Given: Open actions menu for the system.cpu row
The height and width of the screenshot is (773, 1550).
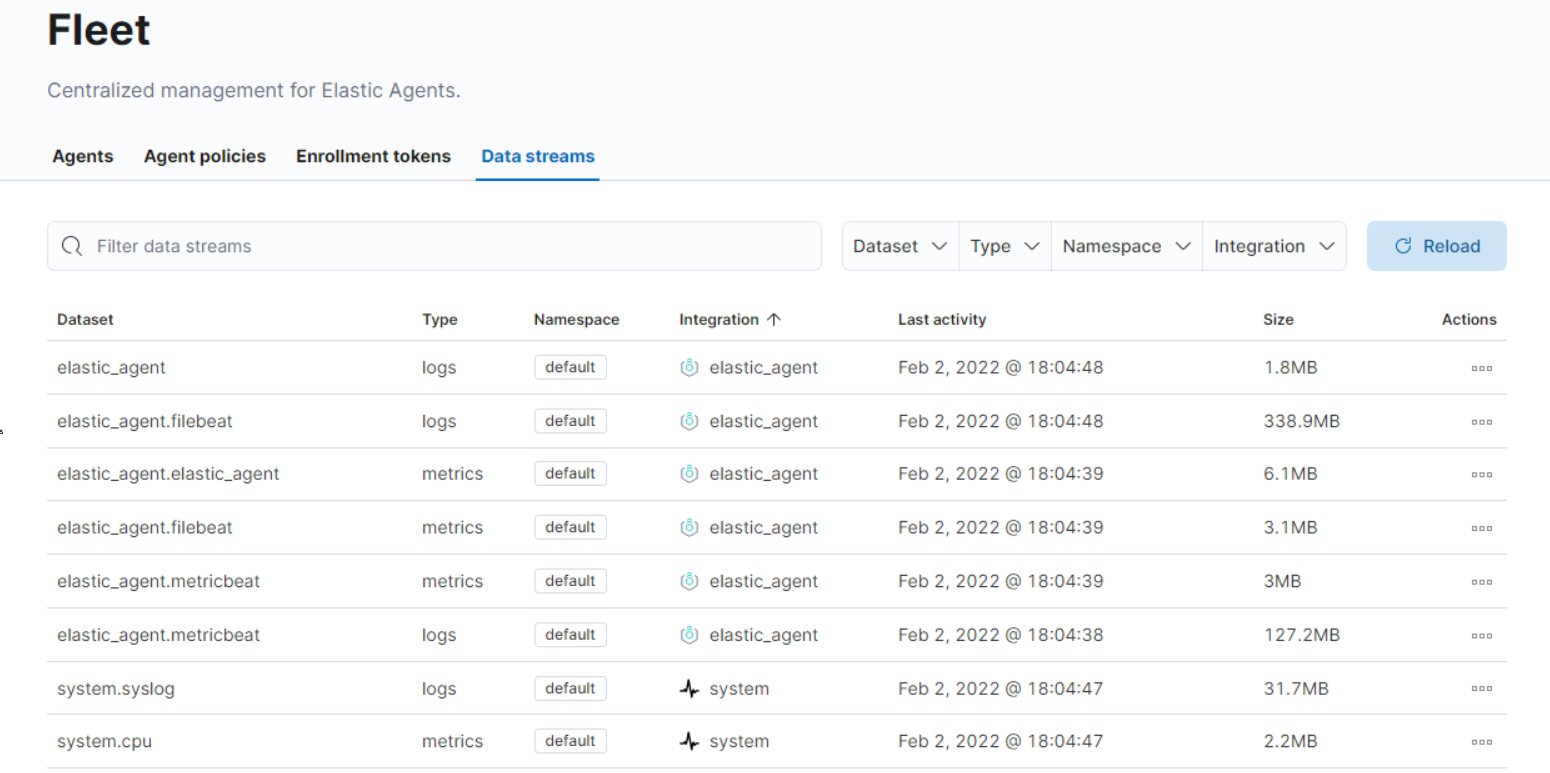Looking at the screenshot, I should [1481, 742].
